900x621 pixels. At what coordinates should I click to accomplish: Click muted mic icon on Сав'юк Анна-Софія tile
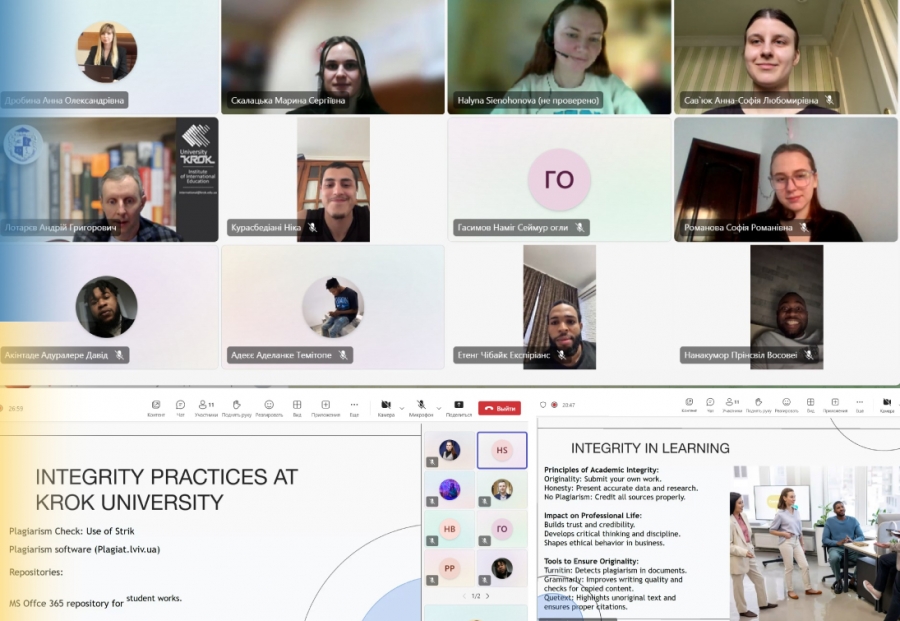click(x=829, y=100)
